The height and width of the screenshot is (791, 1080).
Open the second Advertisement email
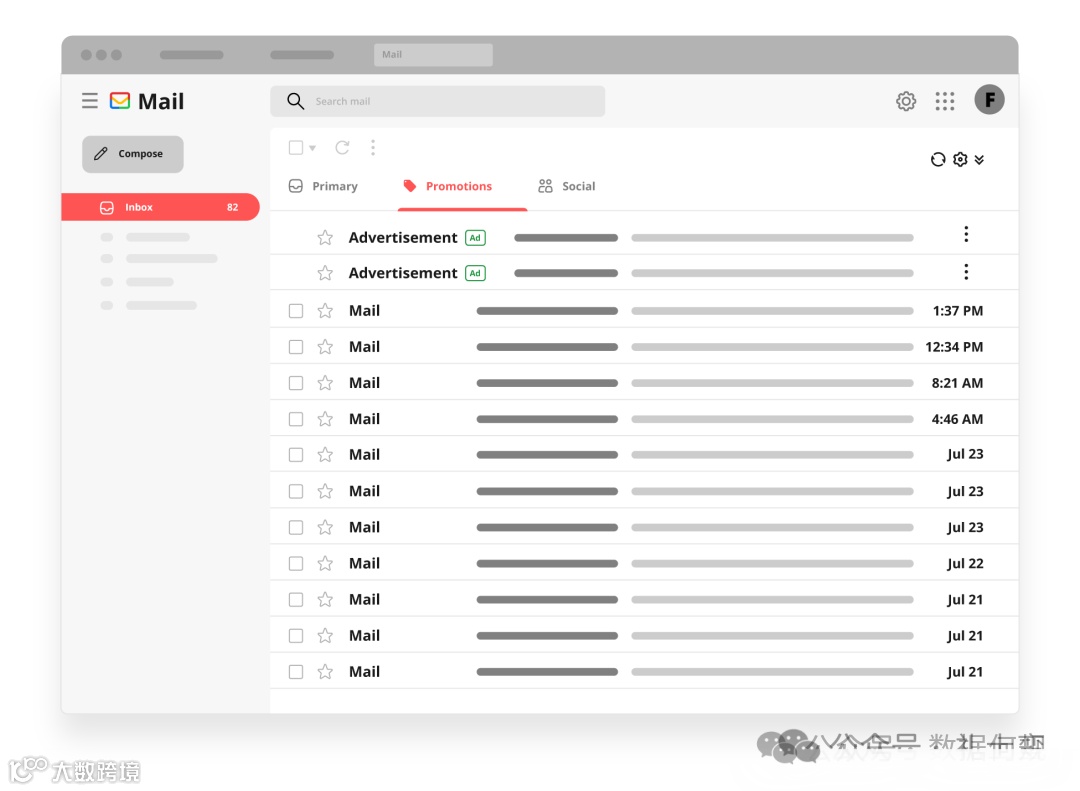pos(644,274)
